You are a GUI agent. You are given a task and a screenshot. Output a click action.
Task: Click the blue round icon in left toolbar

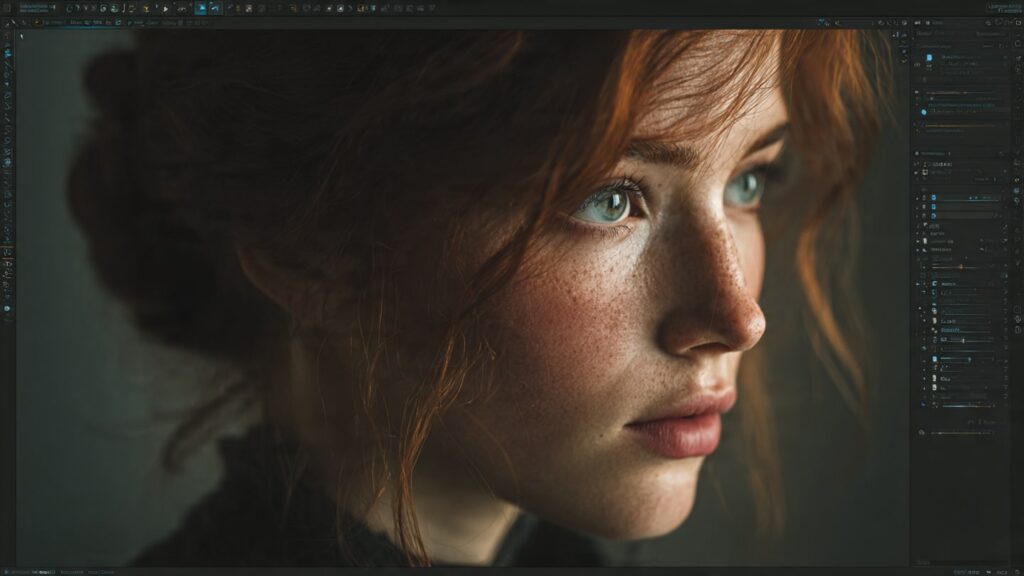[x=7, y=308]
